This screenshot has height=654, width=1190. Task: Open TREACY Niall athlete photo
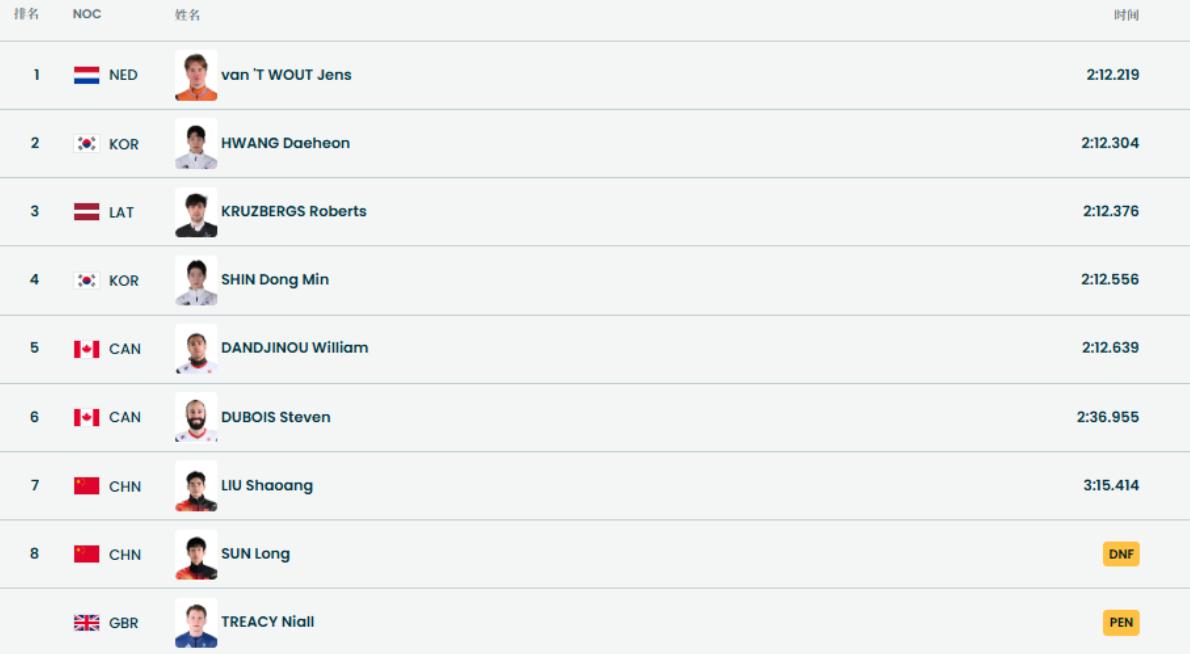[196, 623]
